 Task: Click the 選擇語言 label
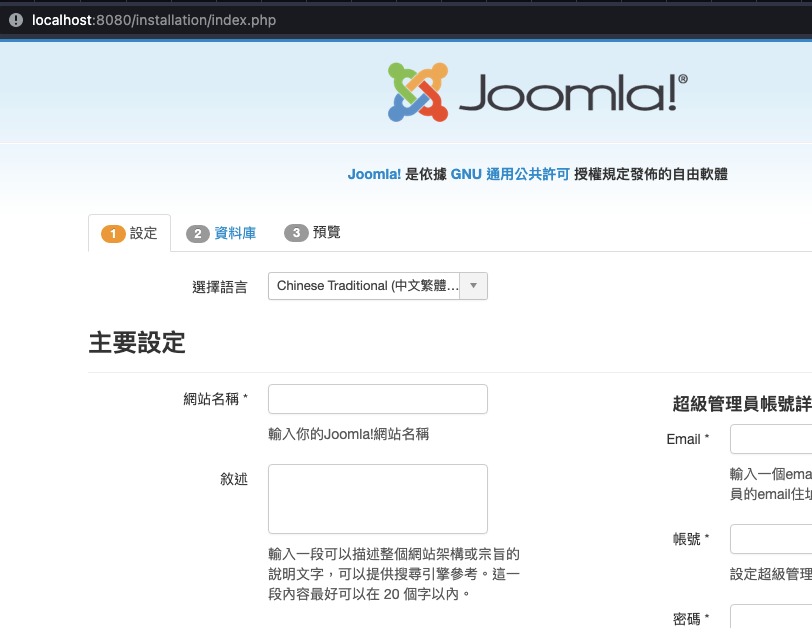tap(220, 287)
